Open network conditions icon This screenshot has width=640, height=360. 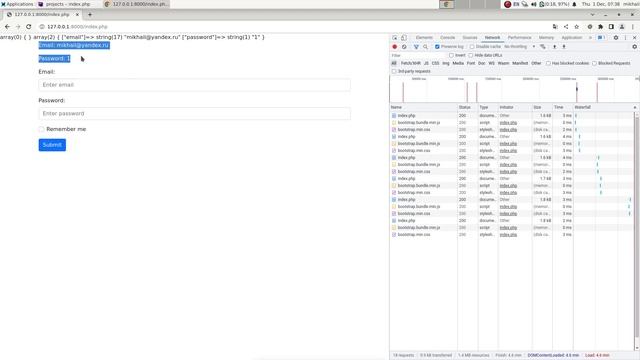pyautogui.click(x=543, y=47)
